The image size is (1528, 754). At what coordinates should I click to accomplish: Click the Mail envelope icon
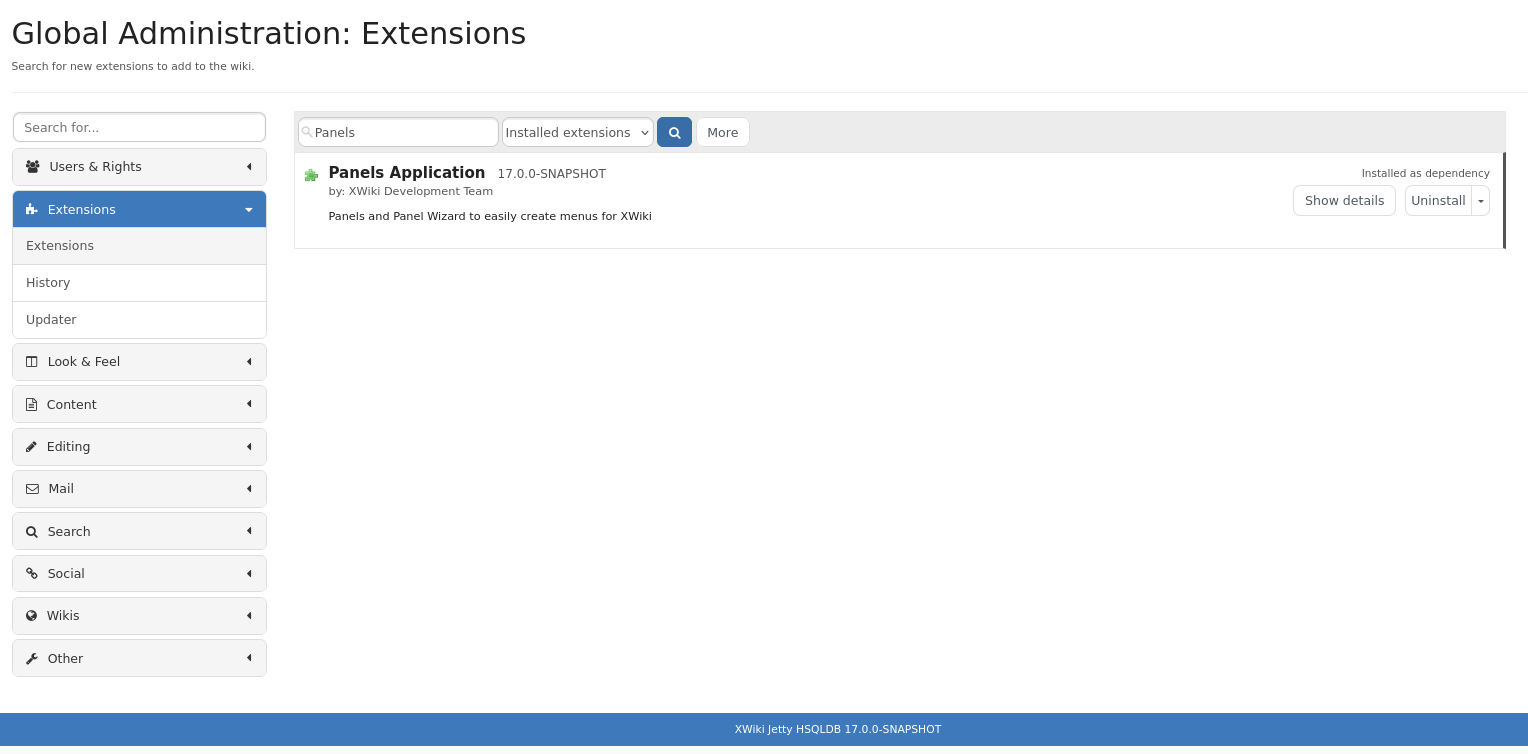pos(32,489)
